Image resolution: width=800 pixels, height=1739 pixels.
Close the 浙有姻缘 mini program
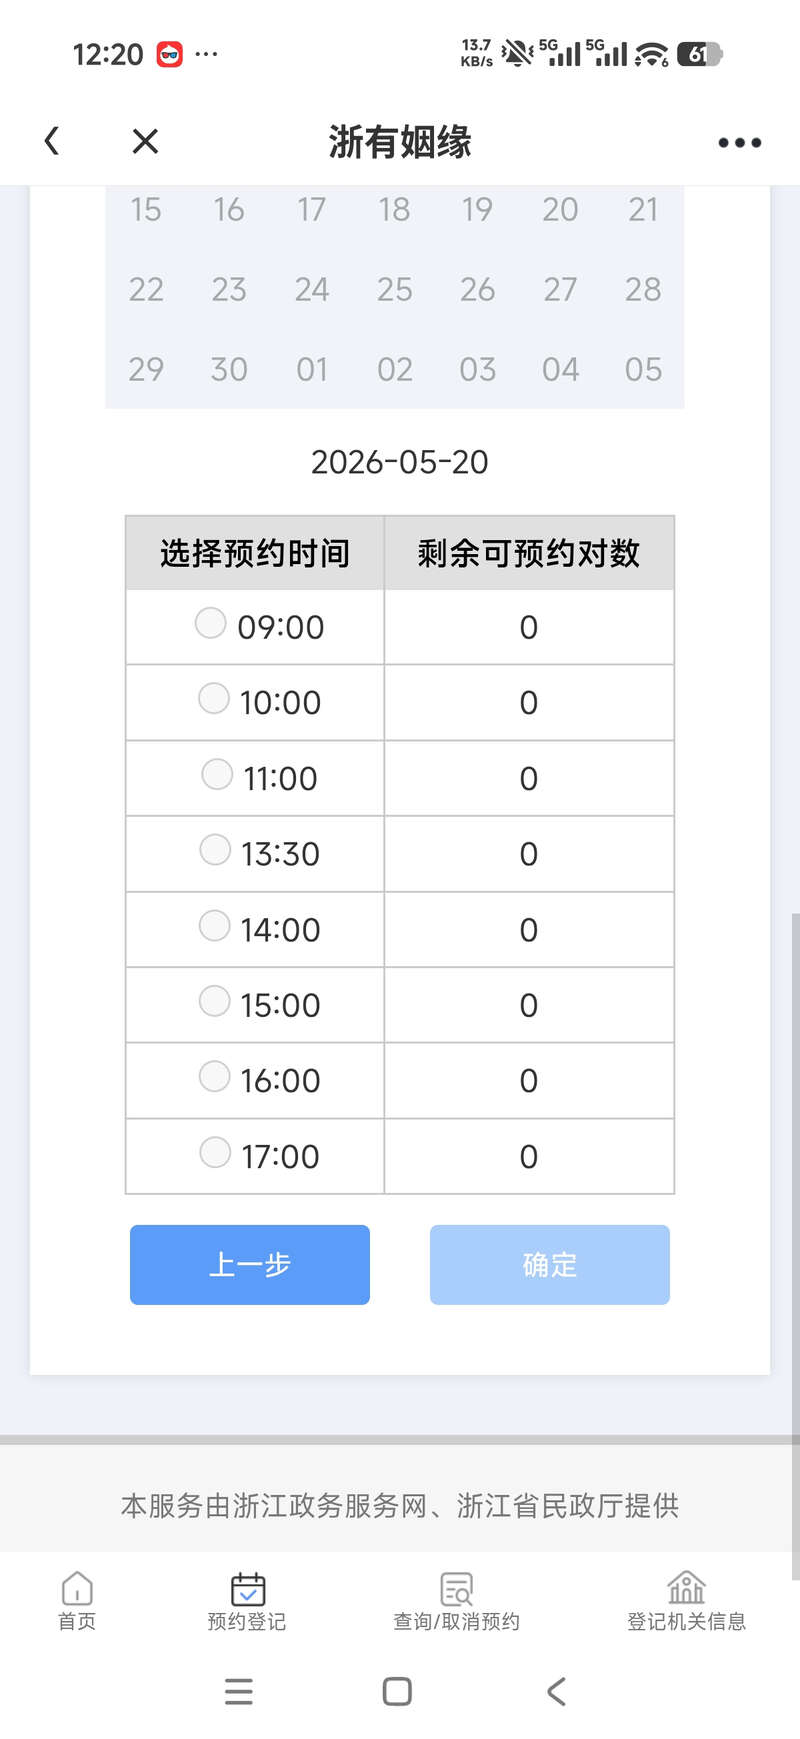(x=145, y=141)
